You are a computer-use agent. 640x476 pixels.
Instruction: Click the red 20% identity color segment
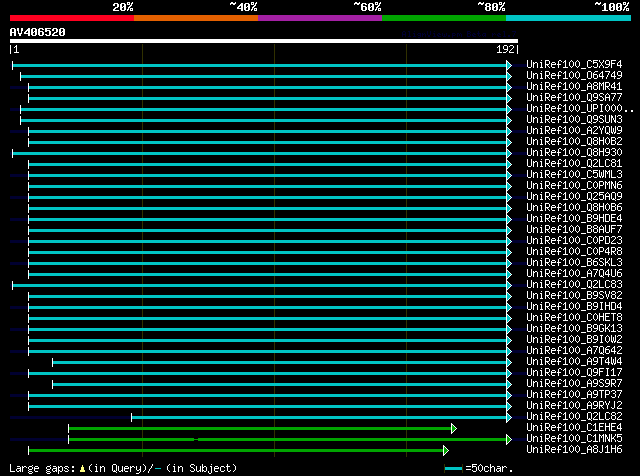(x=72, y=18)
